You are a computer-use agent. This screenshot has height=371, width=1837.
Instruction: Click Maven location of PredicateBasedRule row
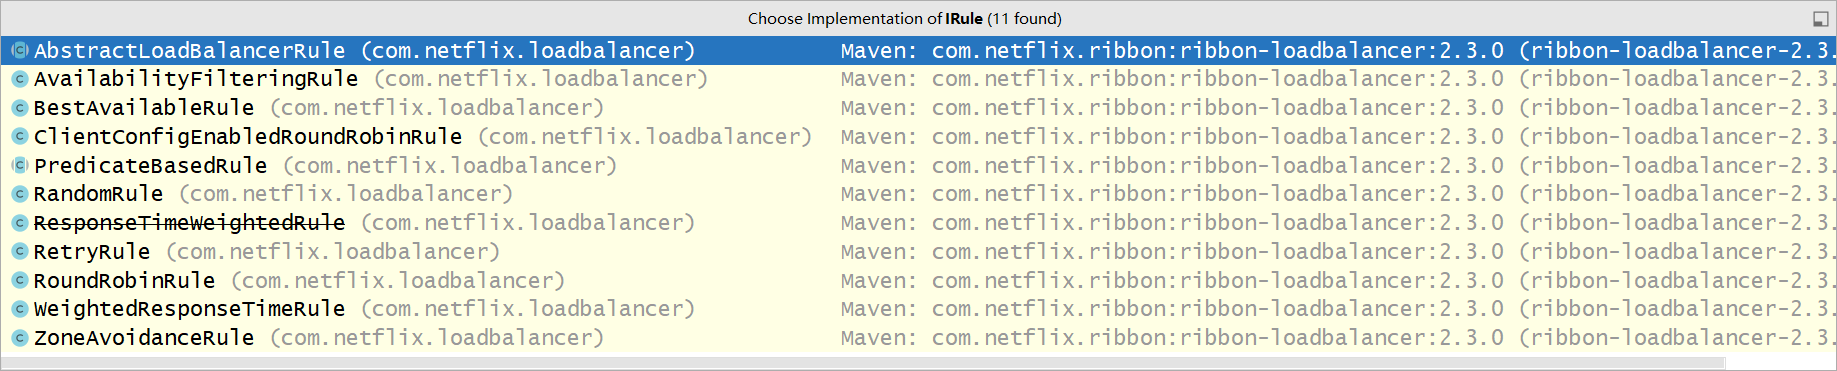coord(1337,165)
